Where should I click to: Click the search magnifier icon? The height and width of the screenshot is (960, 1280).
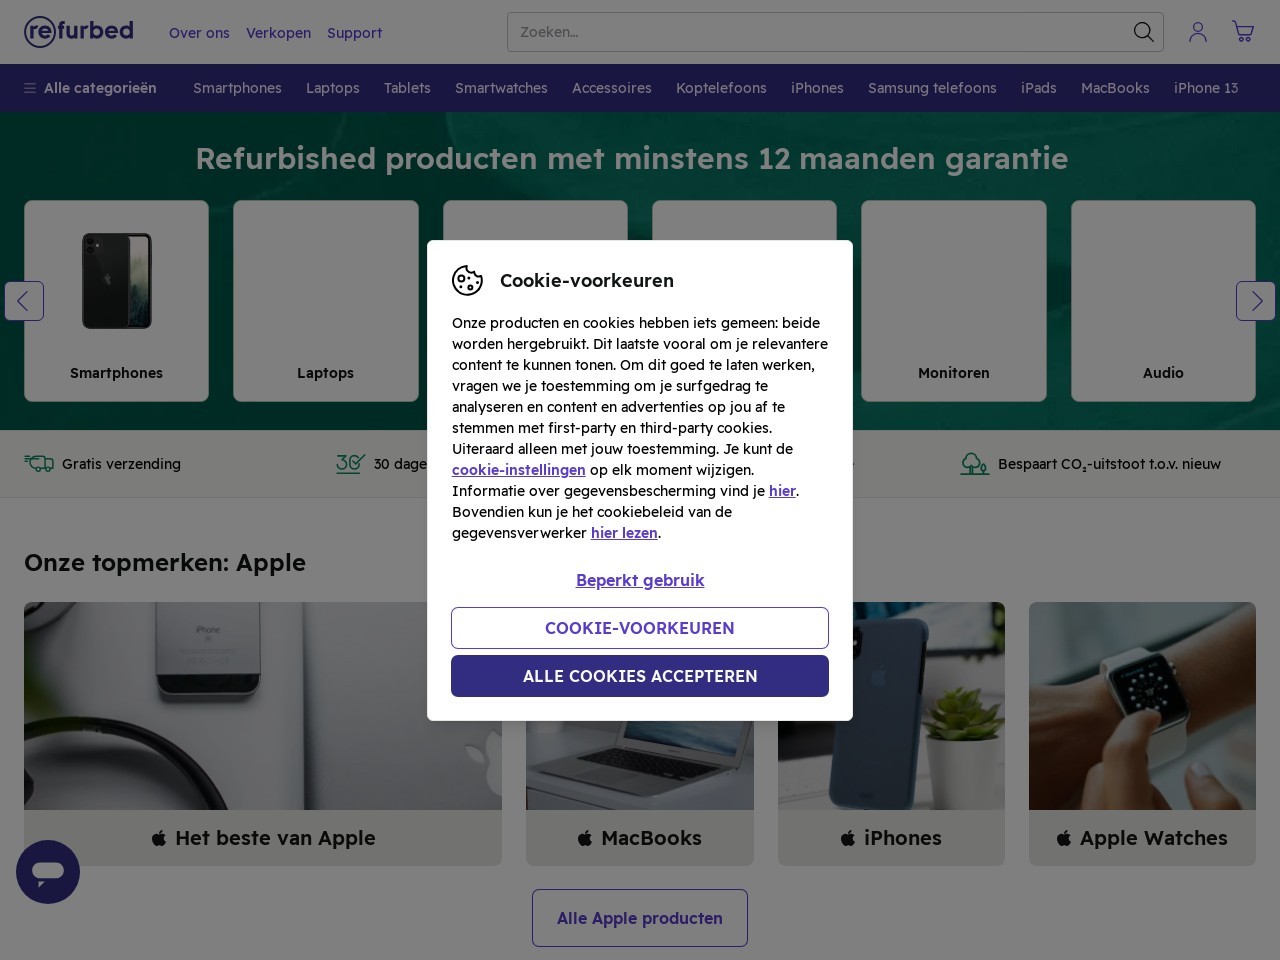[x=1143, y=32]
